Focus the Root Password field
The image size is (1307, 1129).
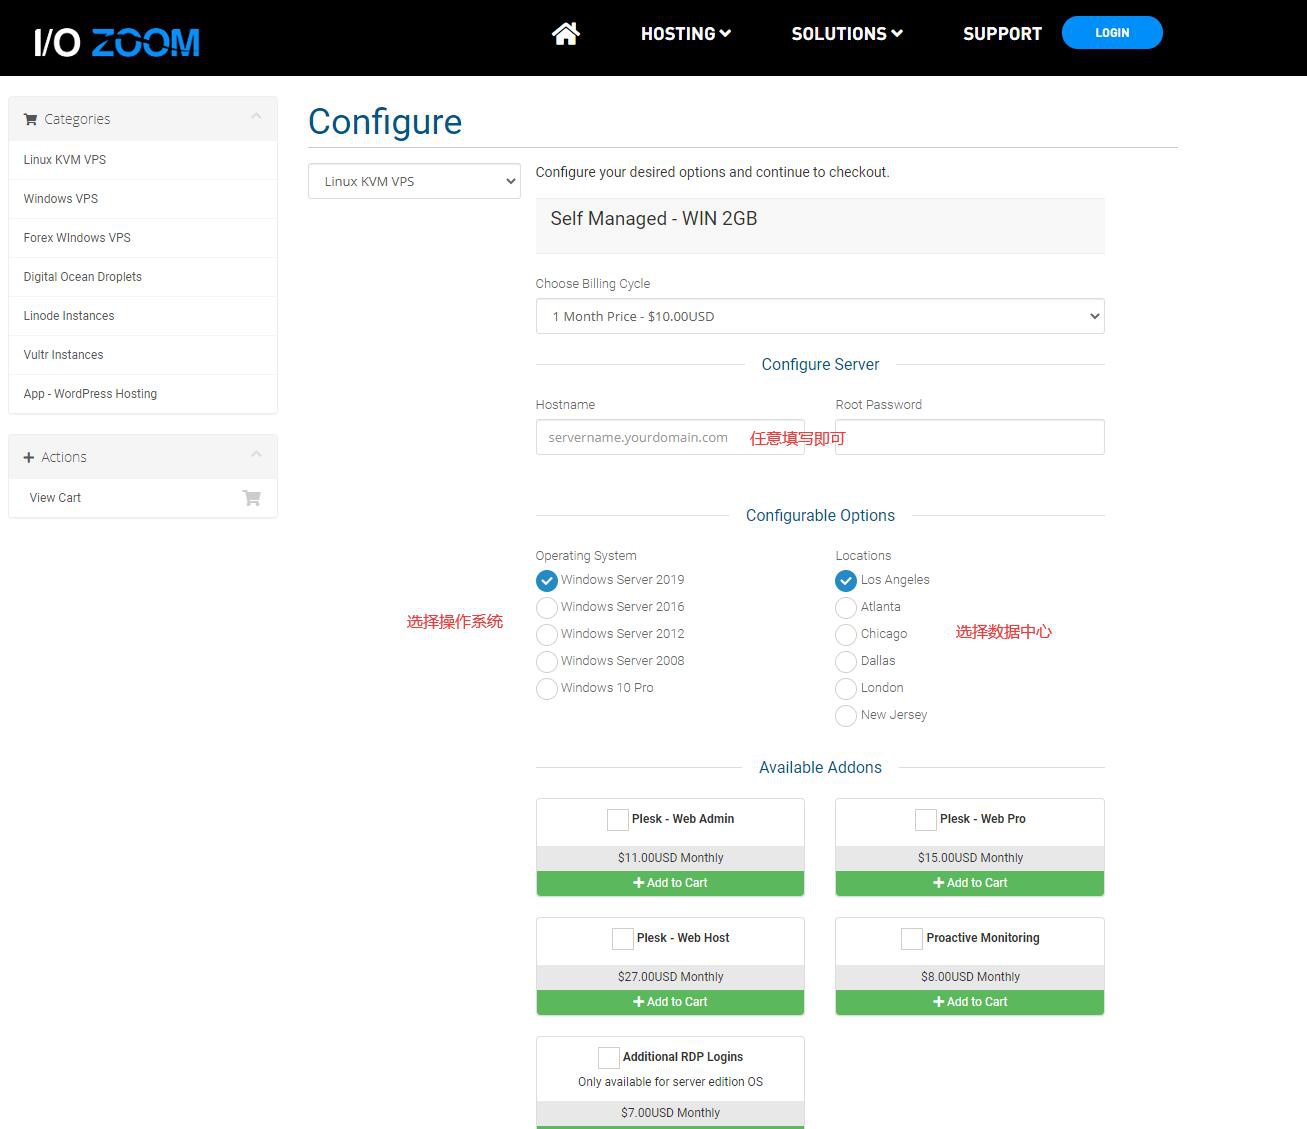click(970, 437)
